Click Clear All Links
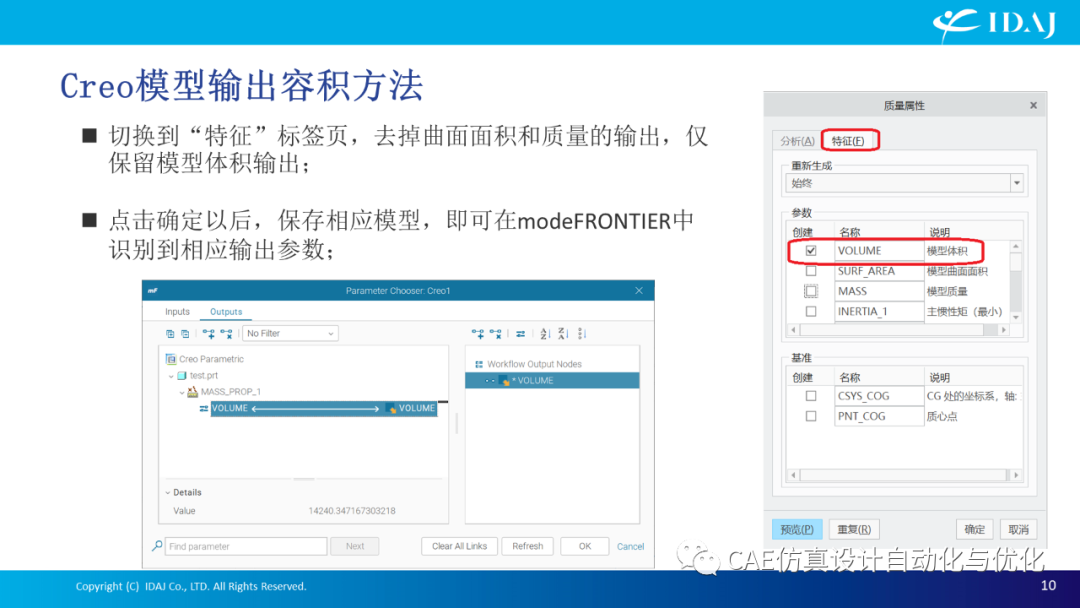 (459, 546)
